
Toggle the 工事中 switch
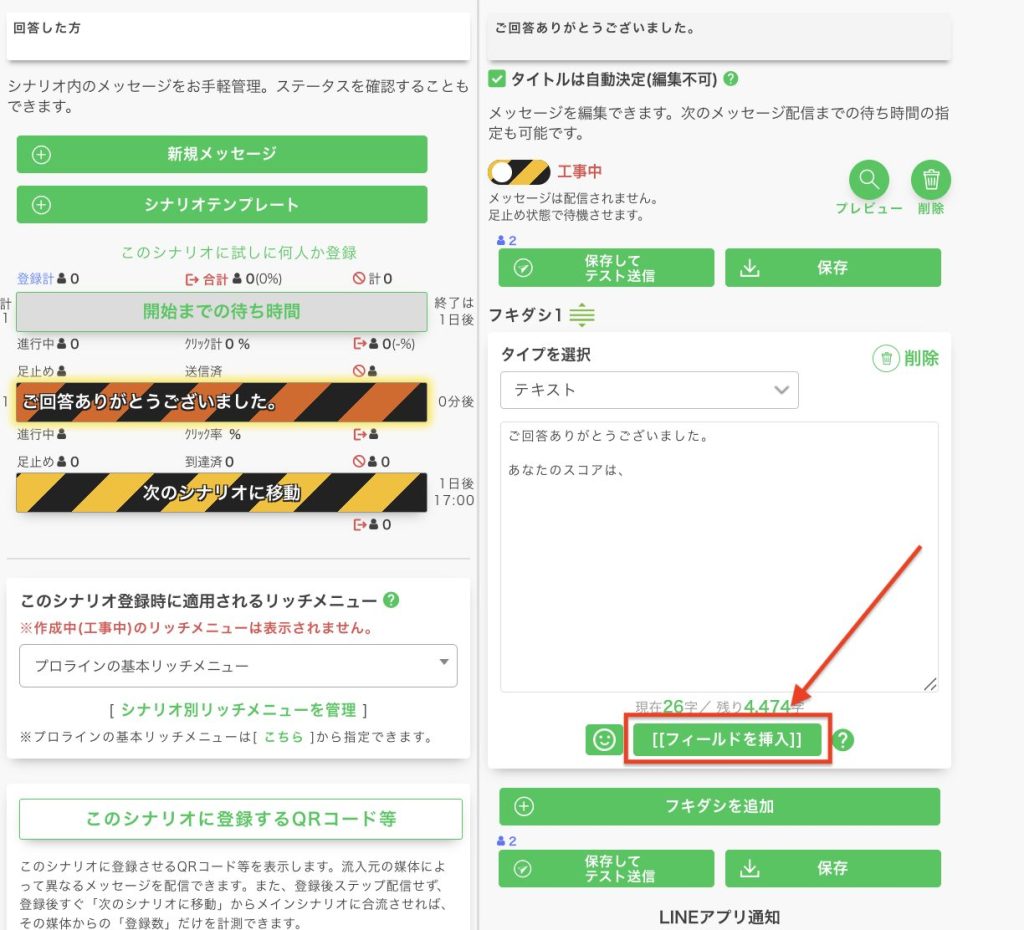click(519, 172)
